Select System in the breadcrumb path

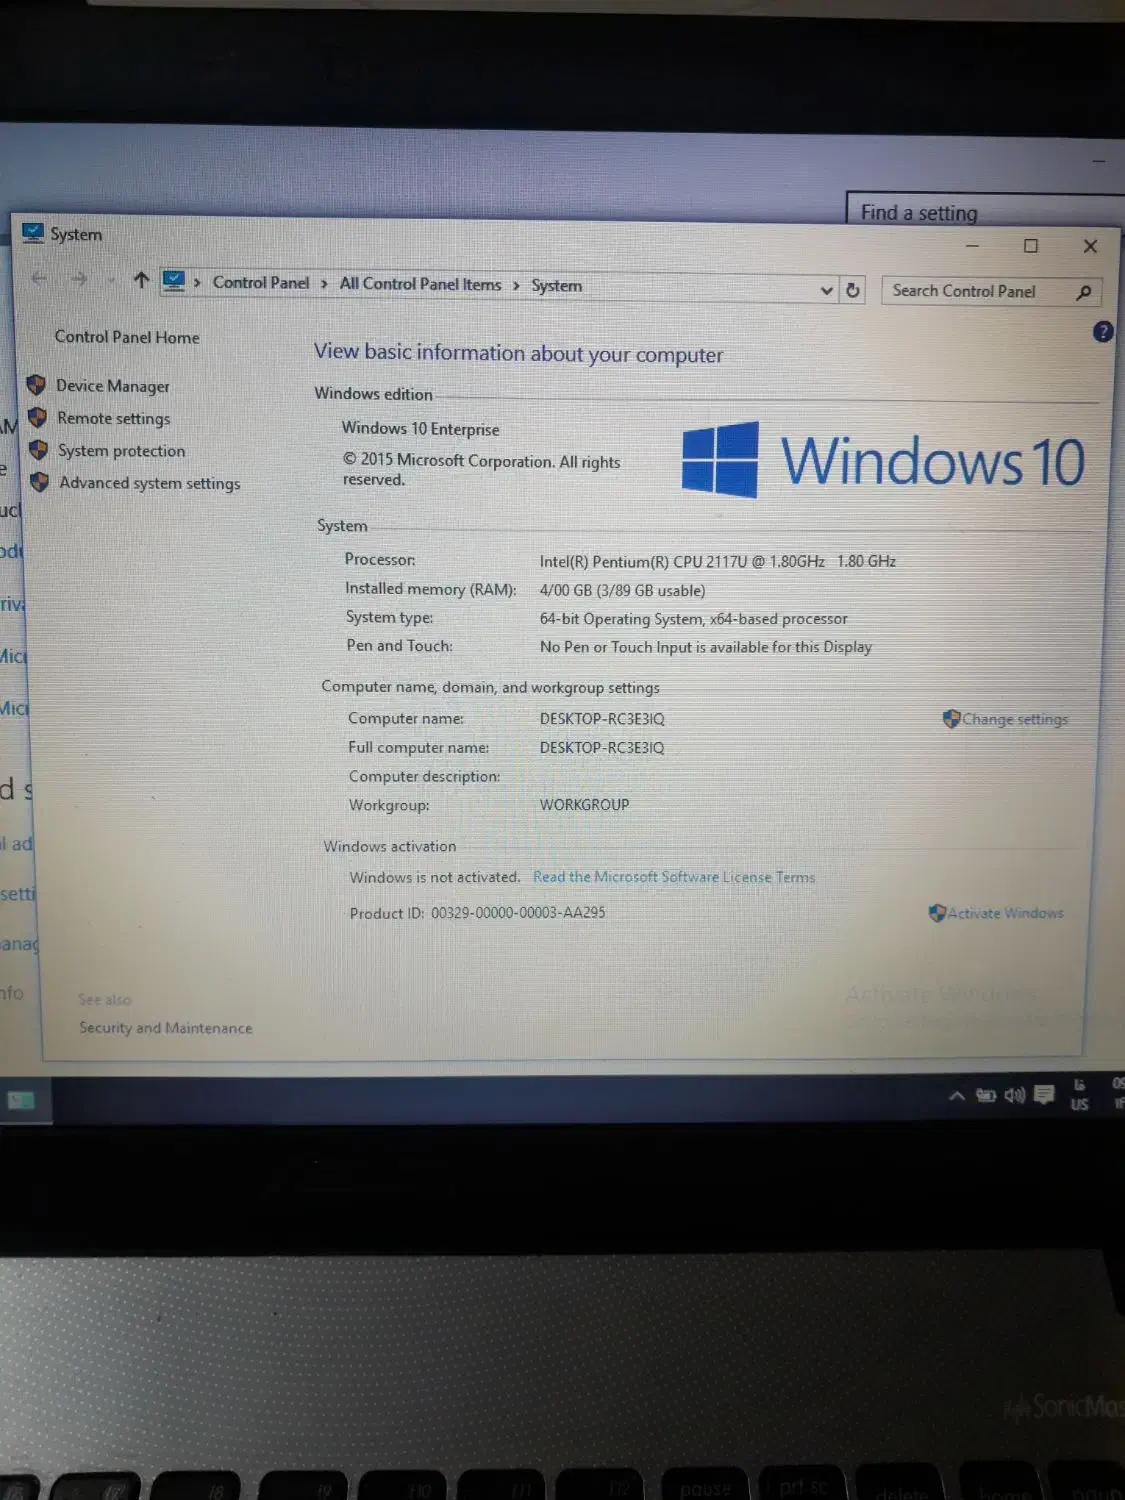[556, 286]
